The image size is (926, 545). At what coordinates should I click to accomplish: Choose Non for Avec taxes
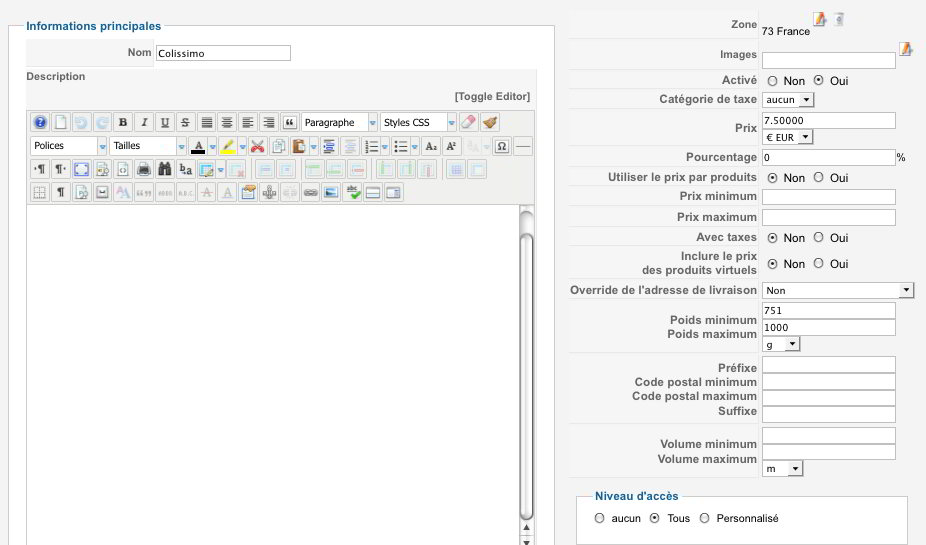(x=772, y=238)
